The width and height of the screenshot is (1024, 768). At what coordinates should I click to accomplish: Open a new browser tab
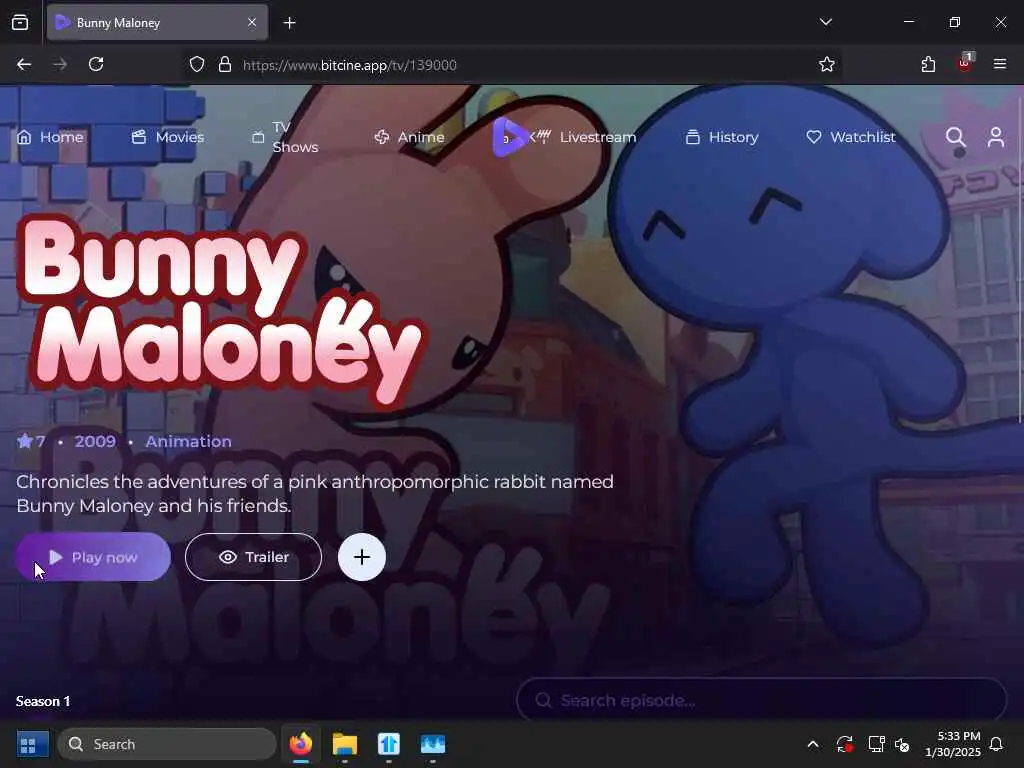pyautogui.click(x=289, y=23)
